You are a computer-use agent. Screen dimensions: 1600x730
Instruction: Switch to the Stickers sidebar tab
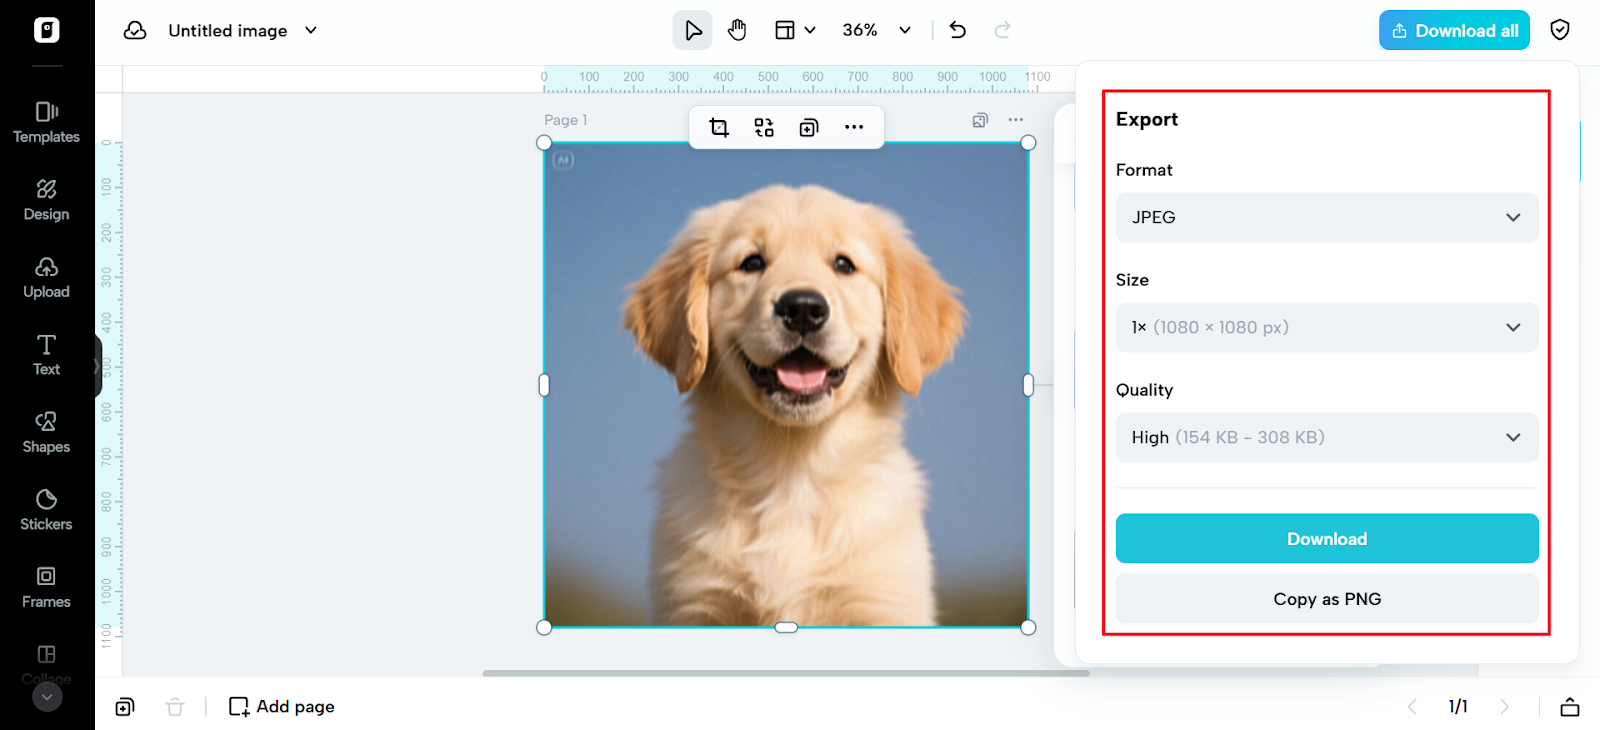[x=46, y=509]
